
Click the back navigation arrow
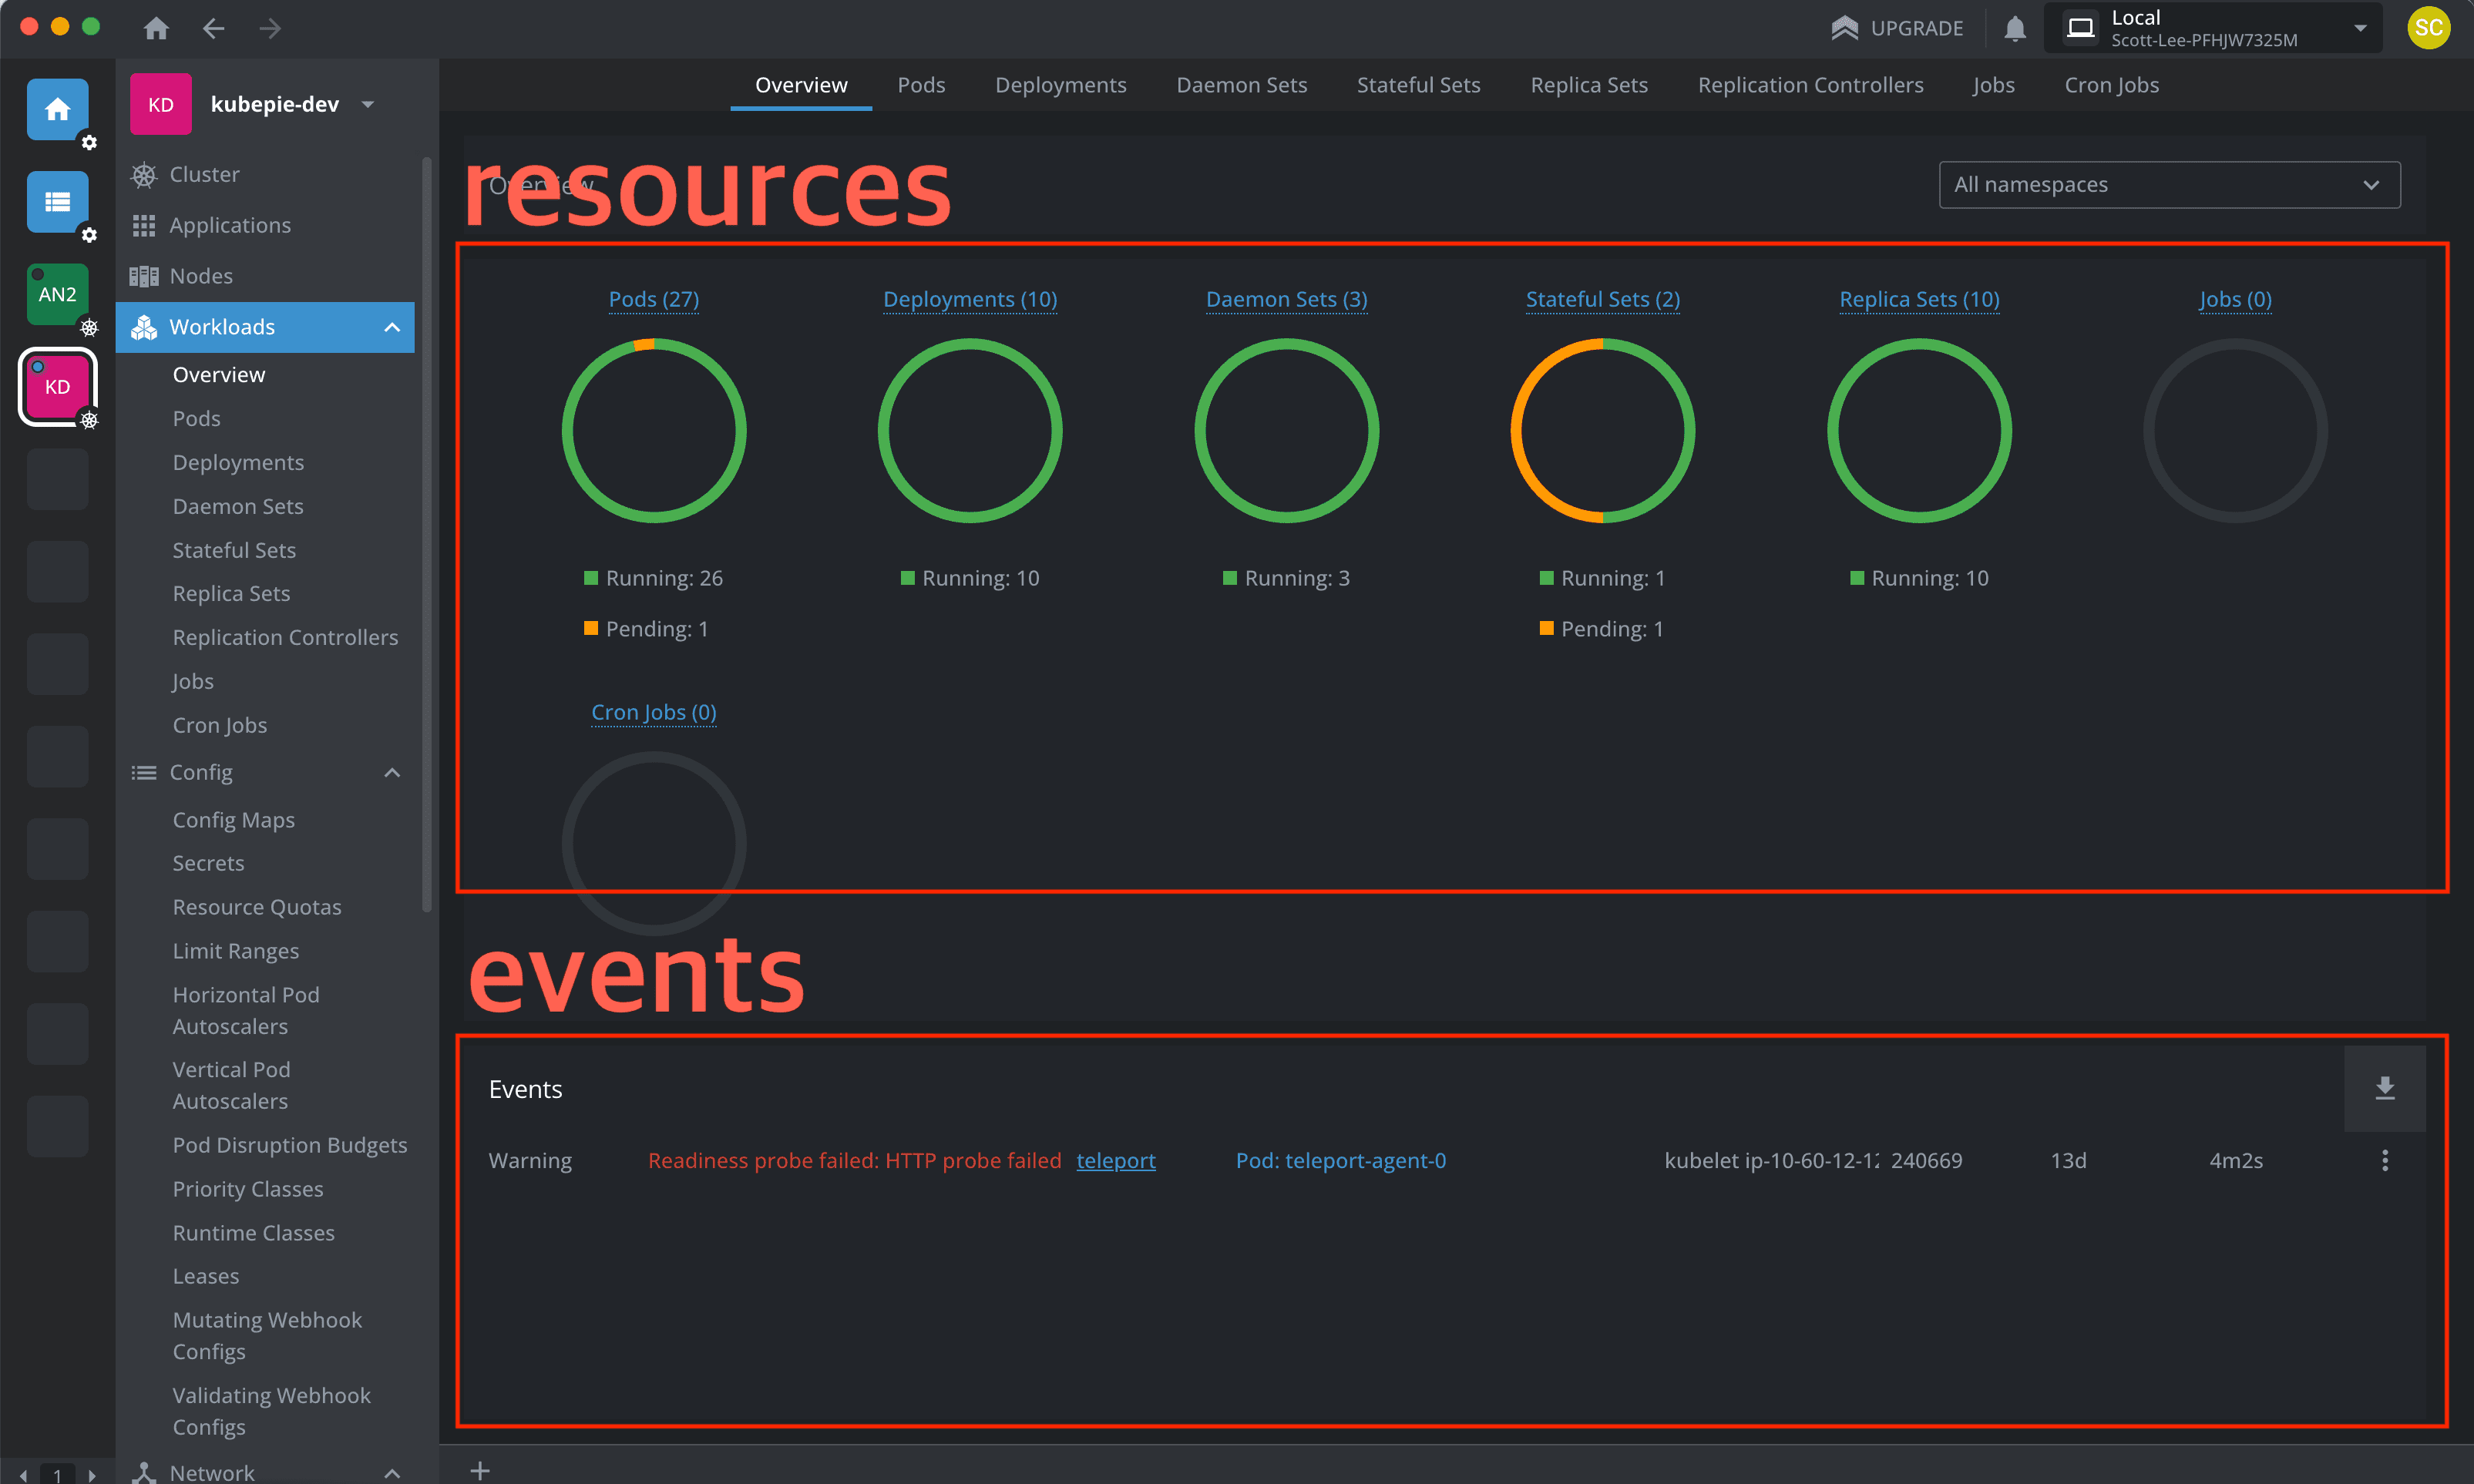[213, 27]
